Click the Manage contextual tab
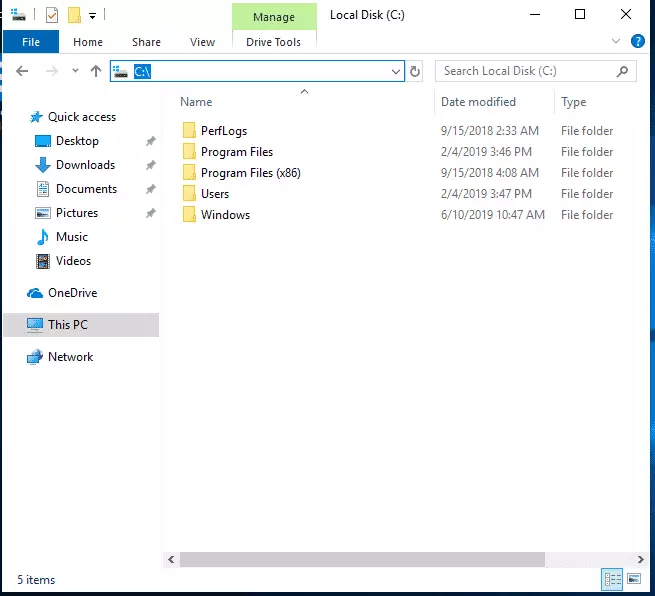Screen dimensions: 655x596 click(x=274, y=17)
